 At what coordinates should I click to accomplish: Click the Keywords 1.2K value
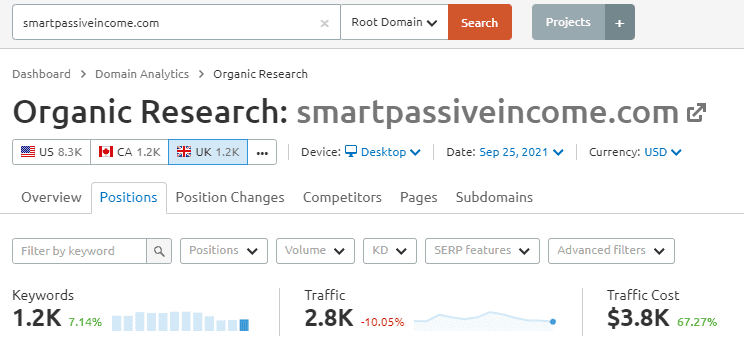(37, 318)
